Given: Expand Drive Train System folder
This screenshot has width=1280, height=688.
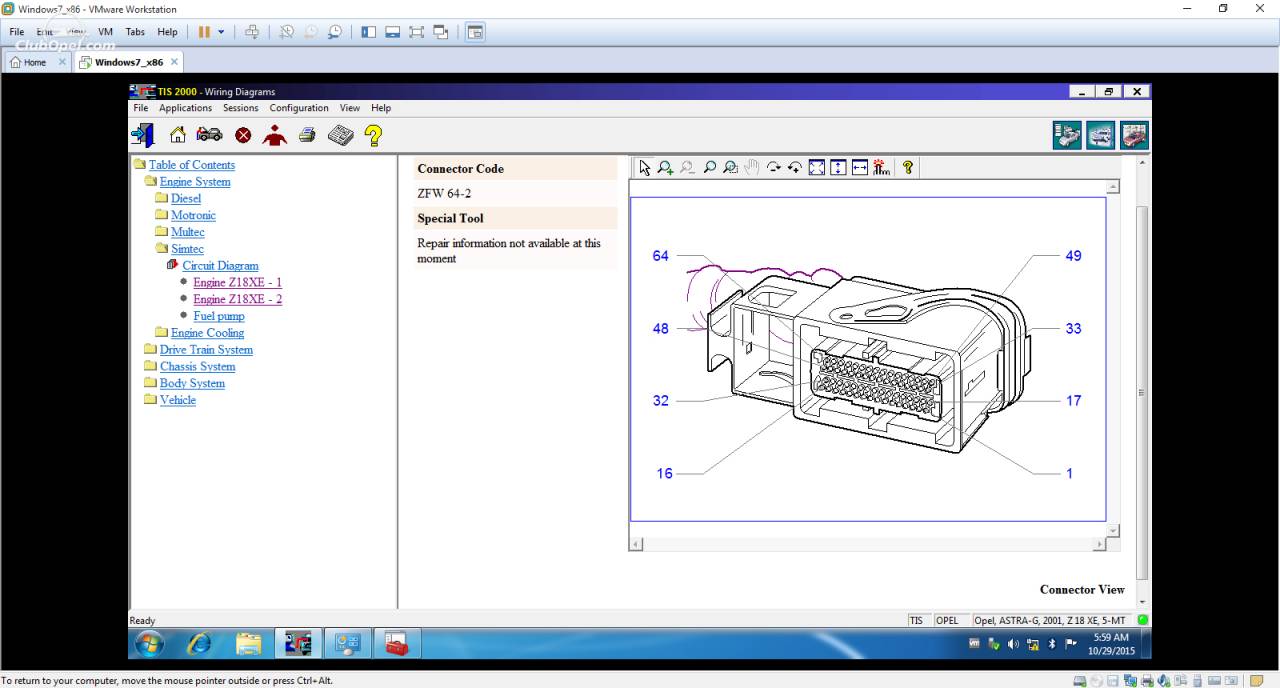Looking at the screenshot, I should (x=206, y=350).
